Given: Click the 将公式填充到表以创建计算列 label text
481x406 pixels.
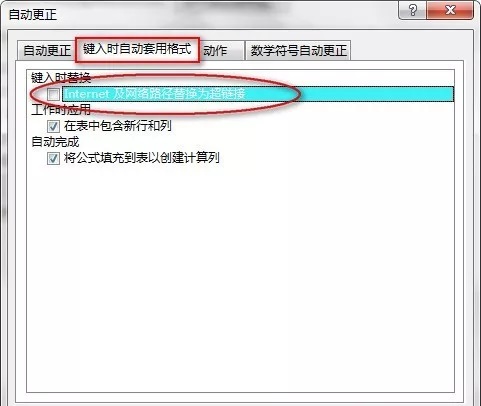Looking at the screenshot, I should point(142,158).
